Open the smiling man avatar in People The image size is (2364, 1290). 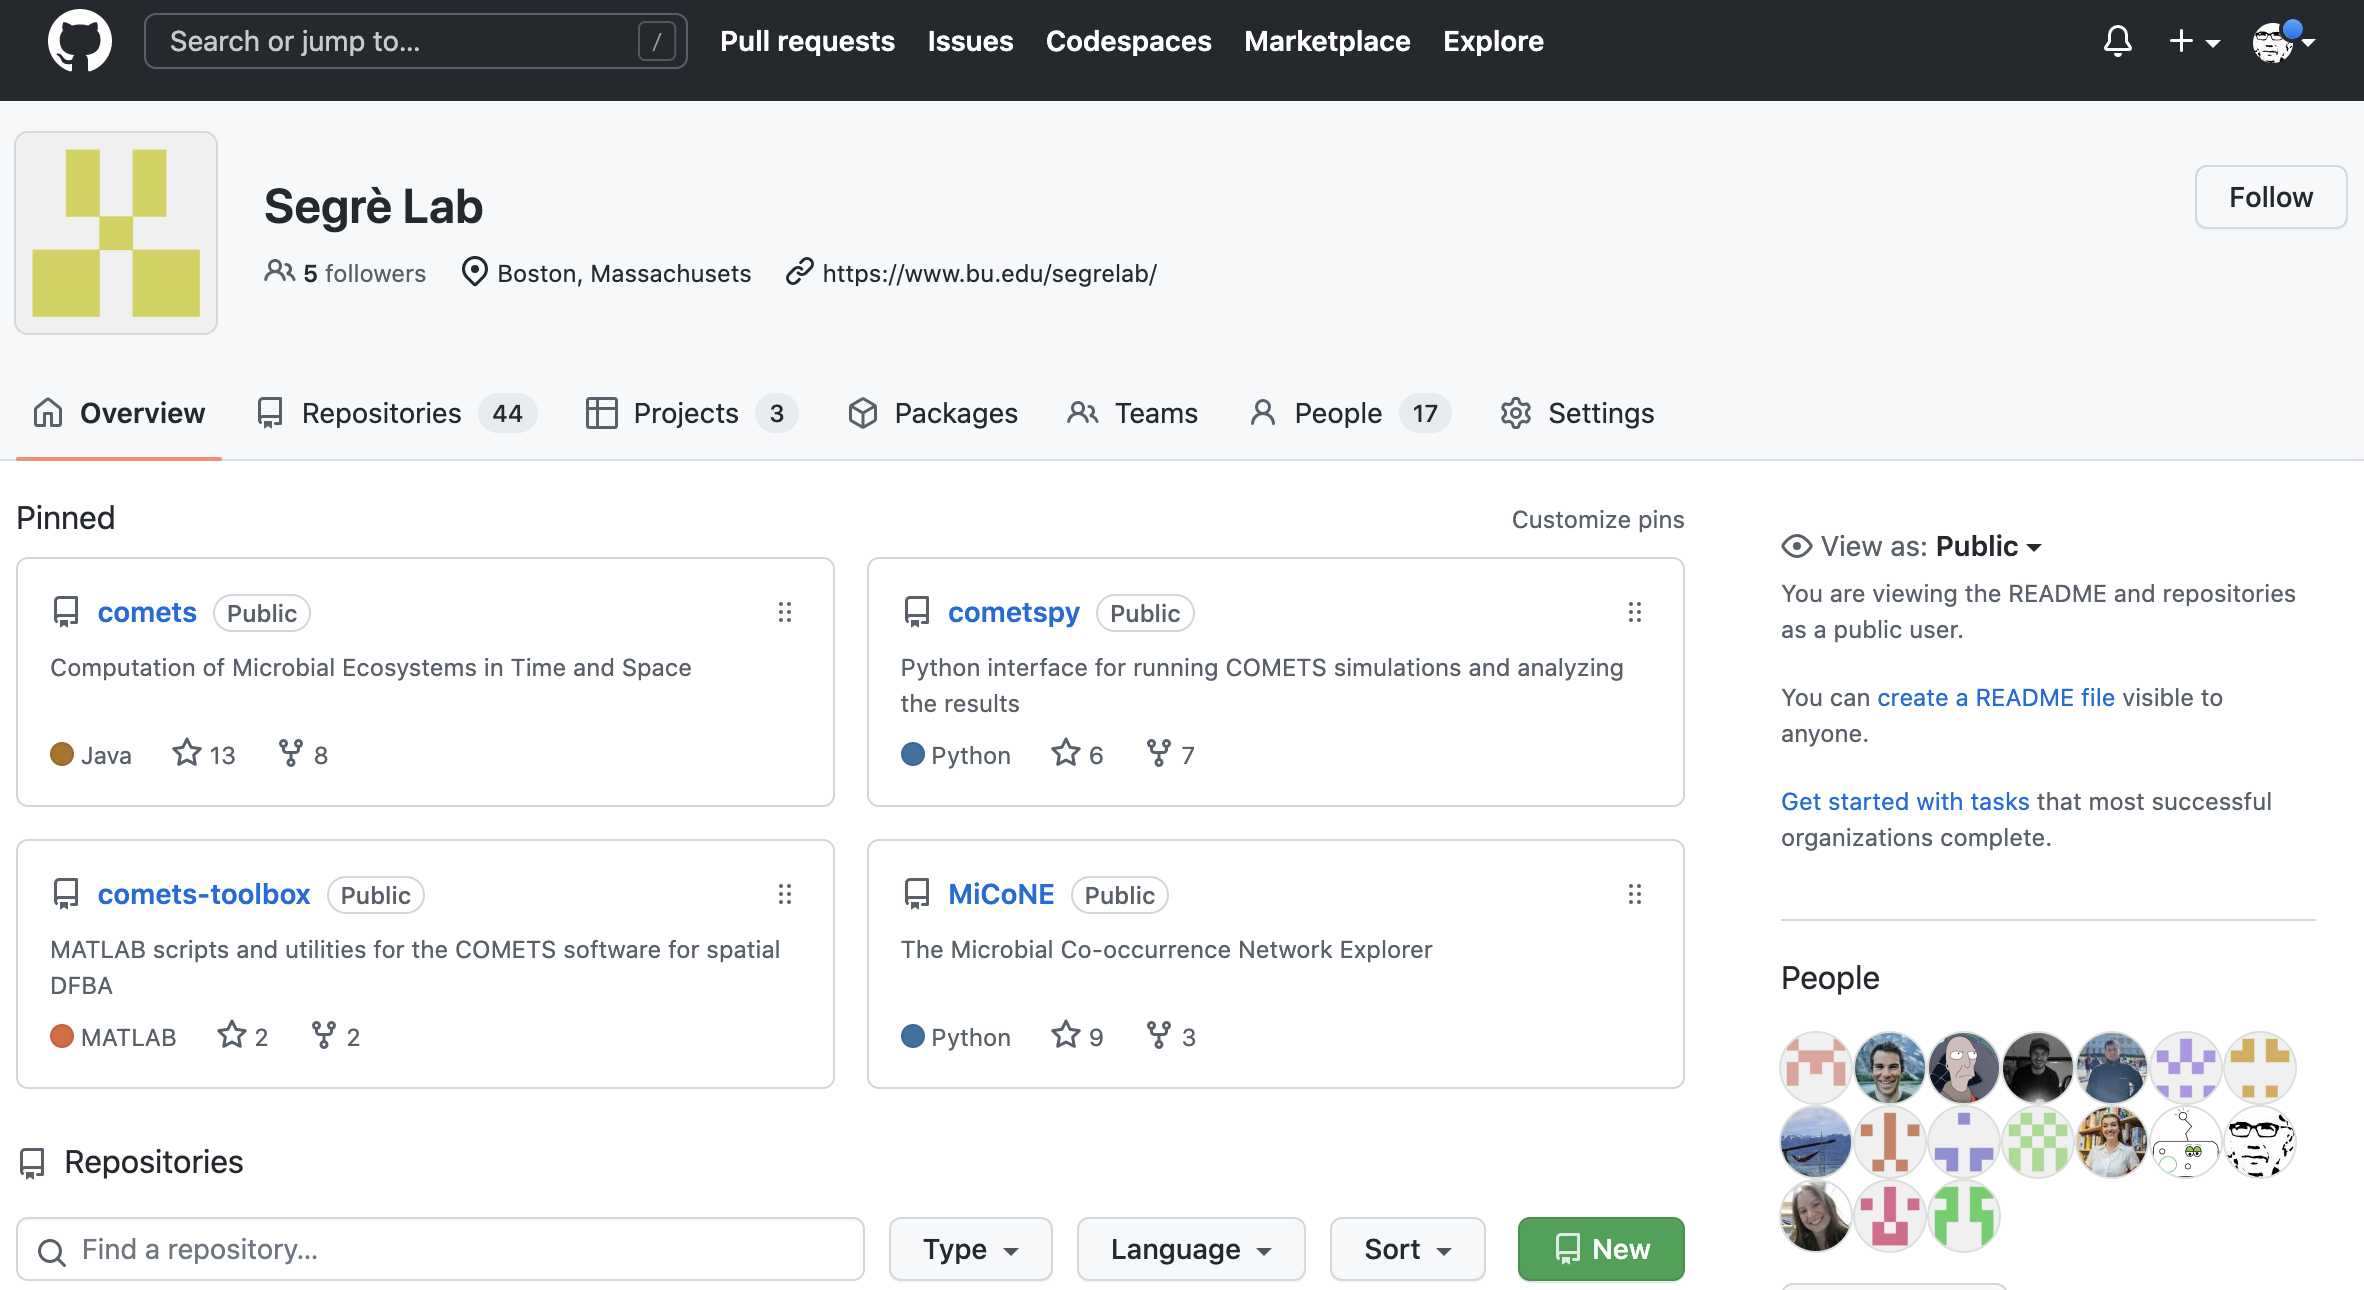[x=1889, y=1067]
